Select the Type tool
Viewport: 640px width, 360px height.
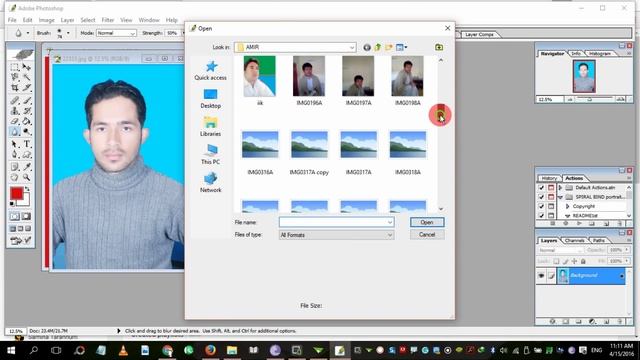pos(27,144)
